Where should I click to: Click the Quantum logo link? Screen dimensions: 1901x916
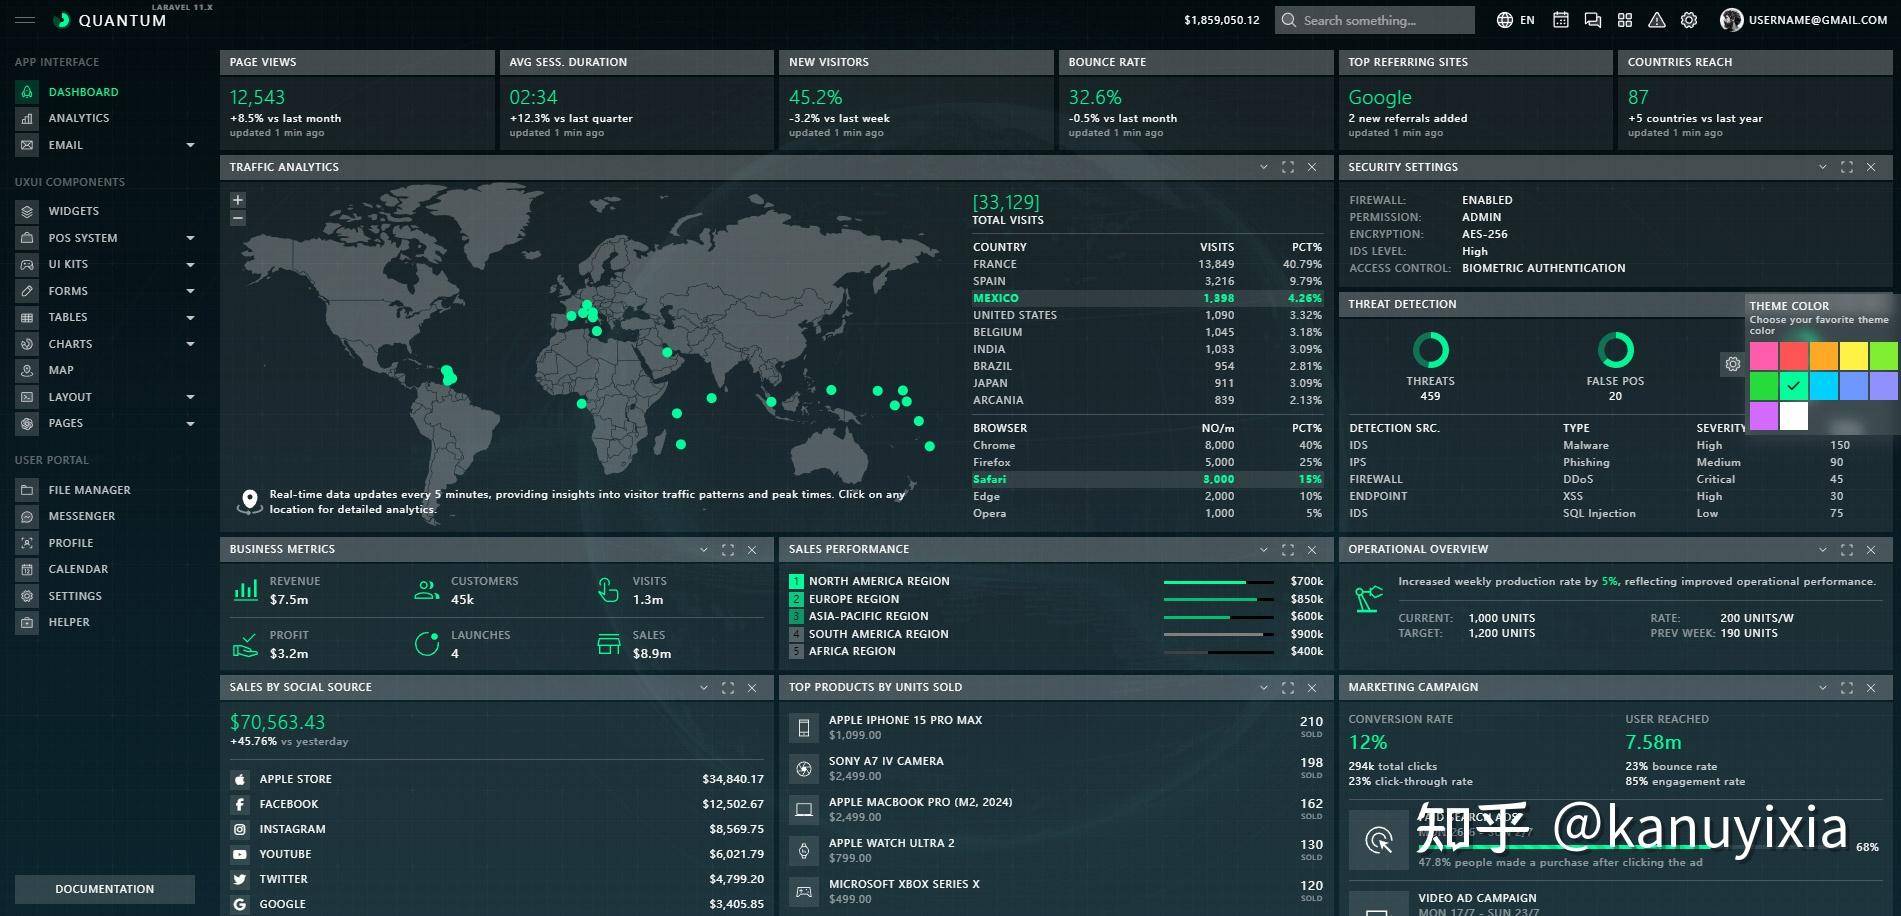click(110, 20)
